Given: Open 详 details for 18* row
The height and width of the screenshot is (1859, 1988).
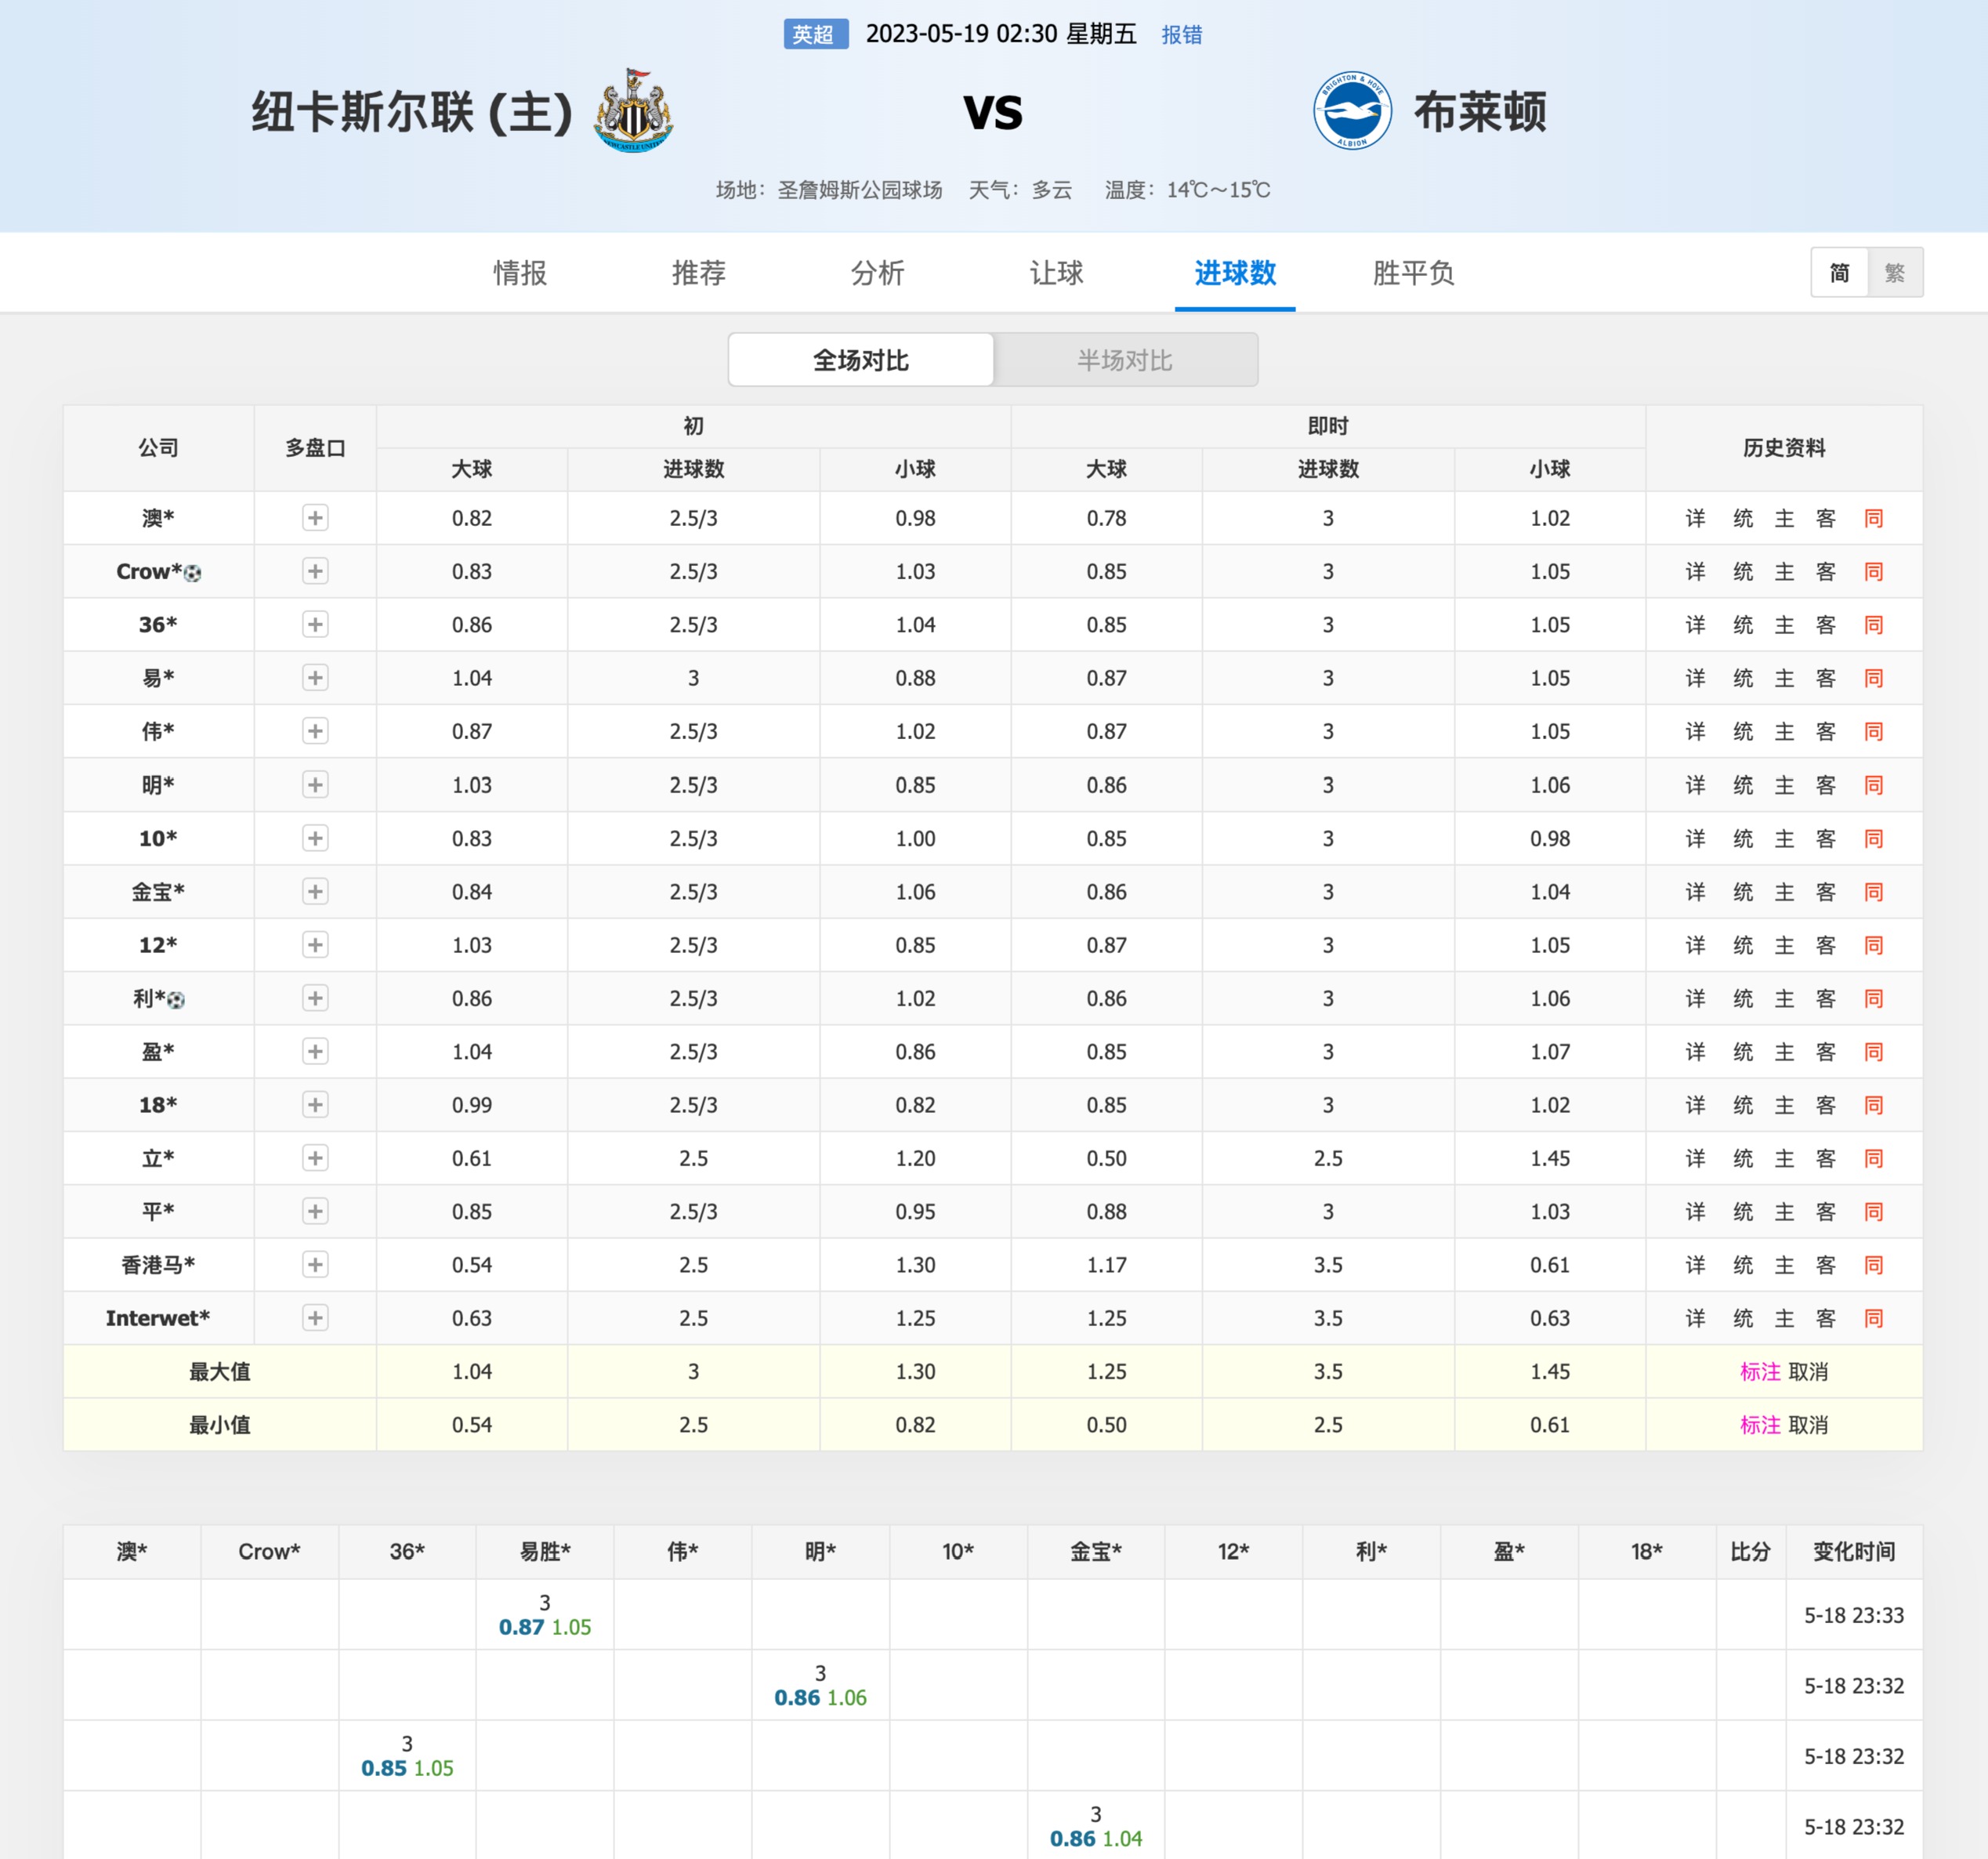Looking at the screenshot, I should point(1695,1105).
